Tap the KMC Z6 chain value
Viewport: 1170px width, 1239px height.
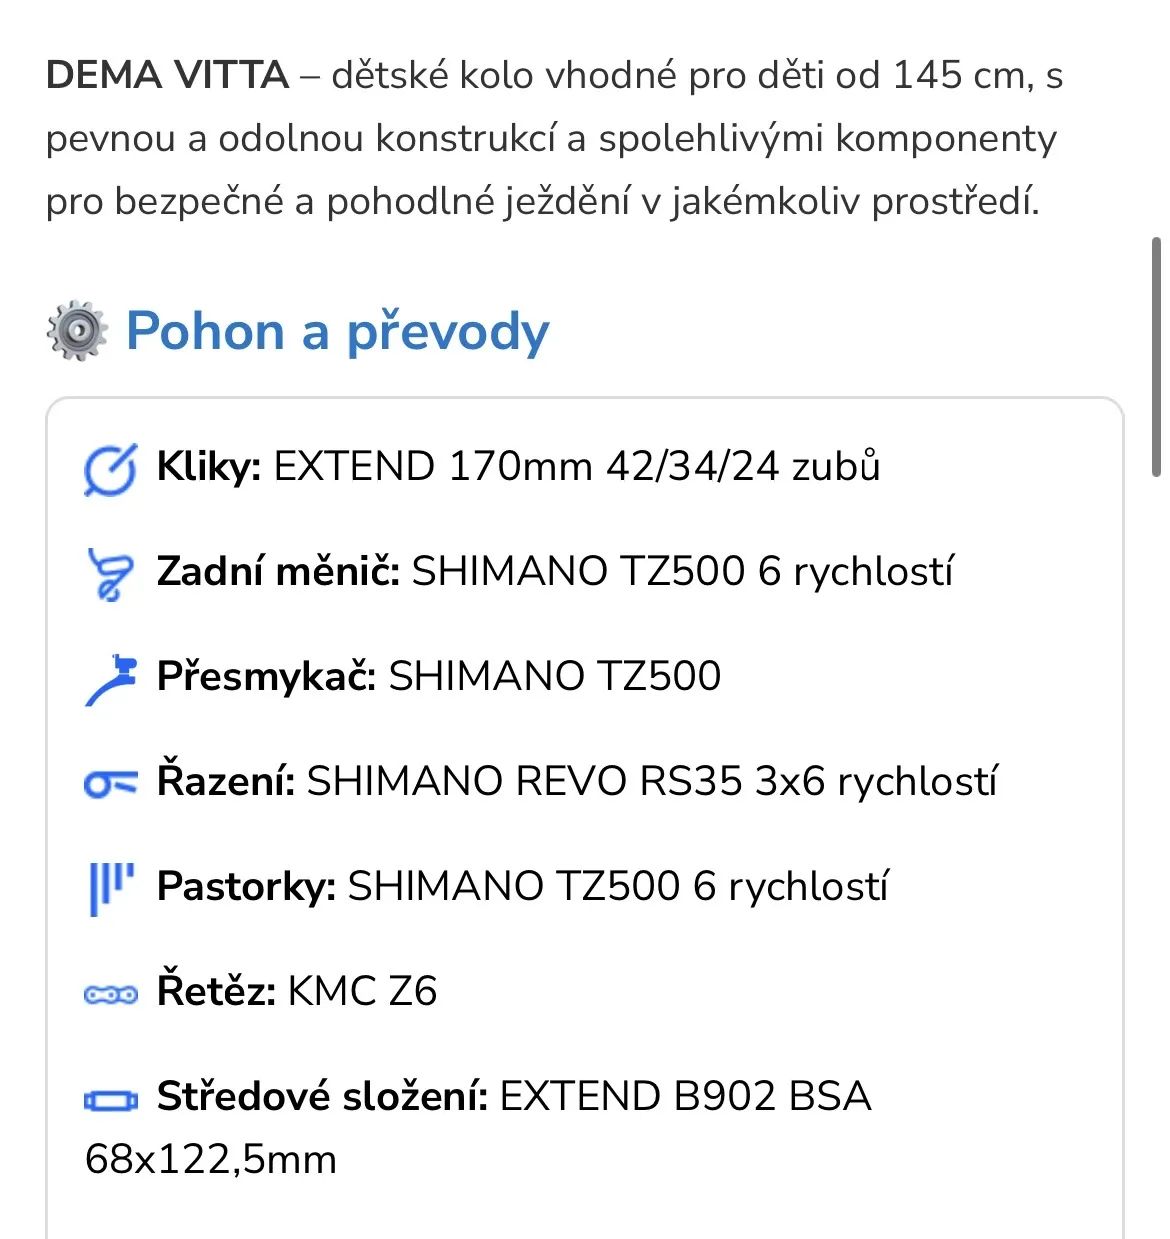362,992
